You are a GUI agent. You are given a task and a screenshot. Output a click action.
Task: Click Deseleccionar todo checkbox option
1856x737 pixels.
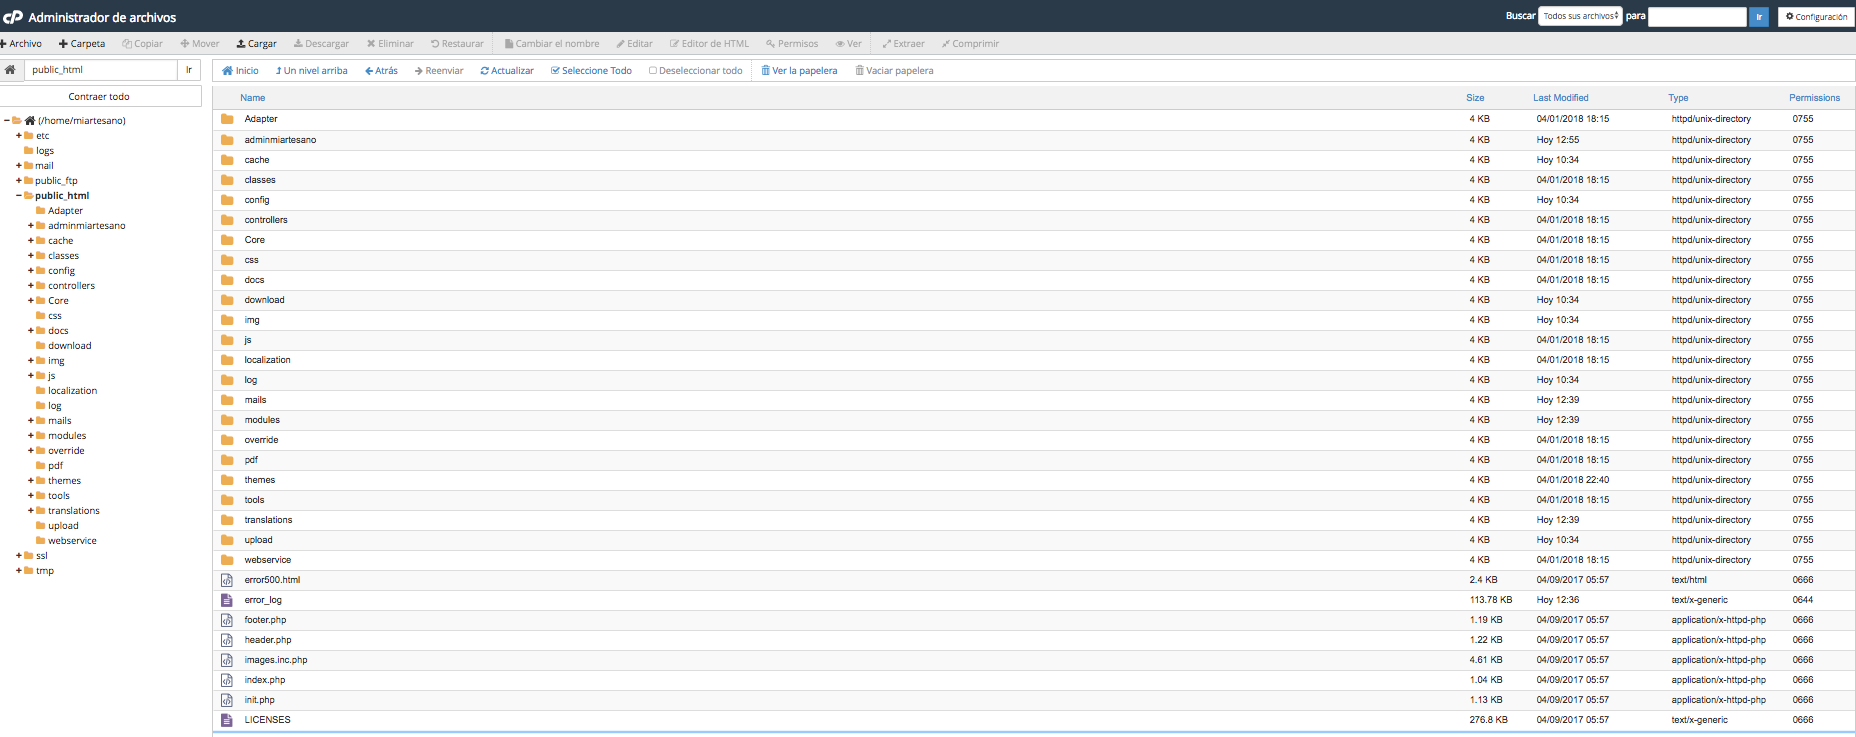[x=696, y=71]
